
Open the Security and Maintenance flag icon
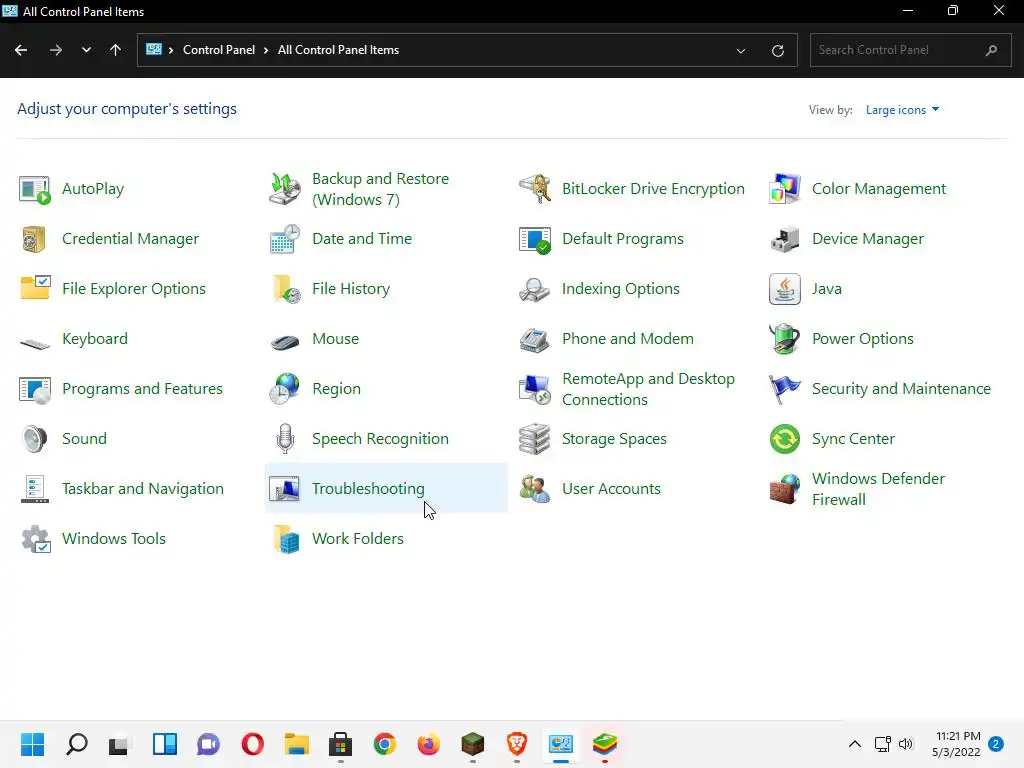[x=784, y=389]
